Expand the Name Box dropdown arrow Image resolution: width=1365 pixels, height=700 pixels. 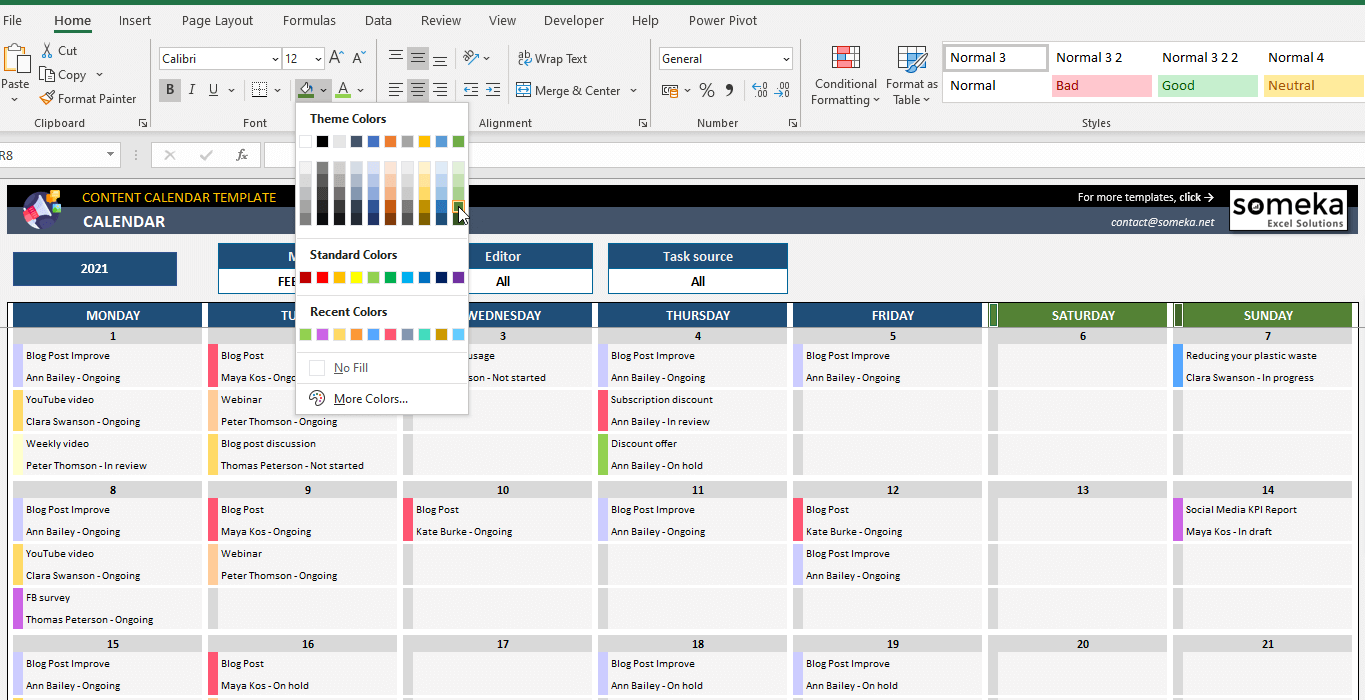[x=111, y=155]
